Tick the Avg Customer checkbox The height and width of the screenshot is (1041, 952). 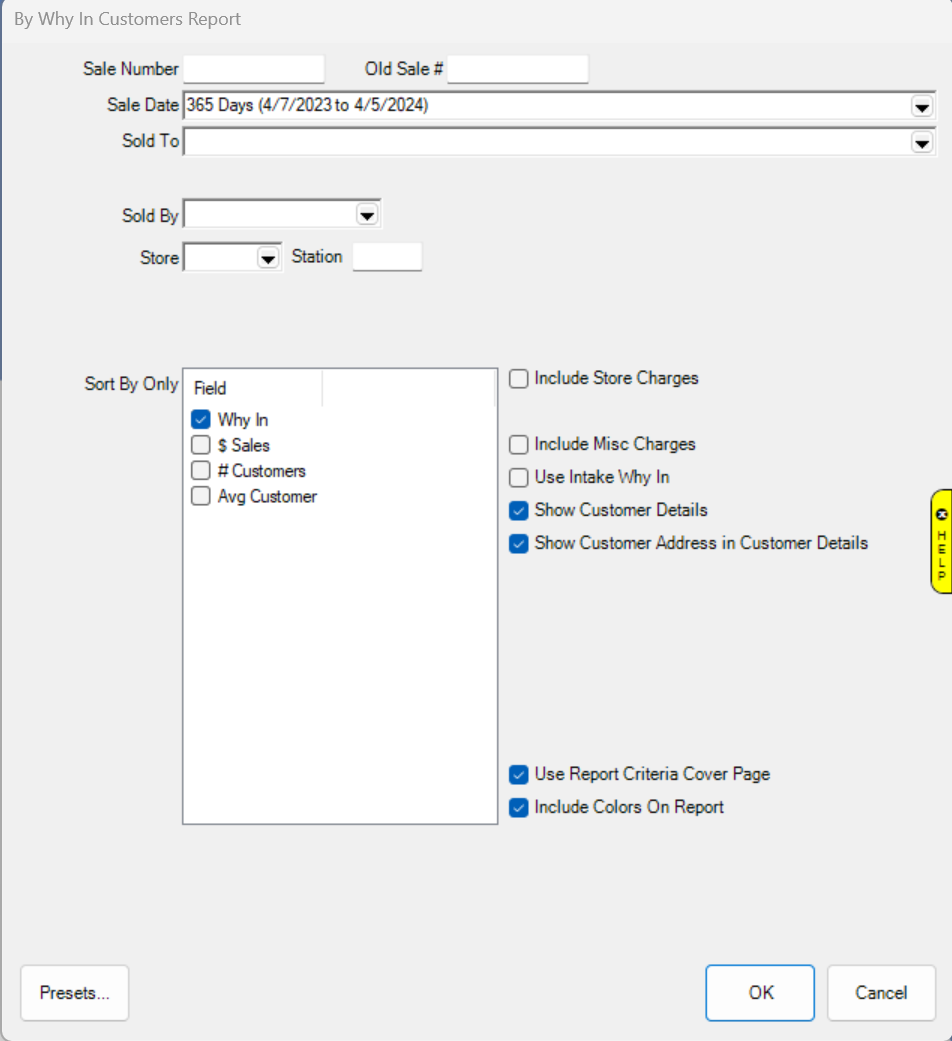tap(201, 496)
